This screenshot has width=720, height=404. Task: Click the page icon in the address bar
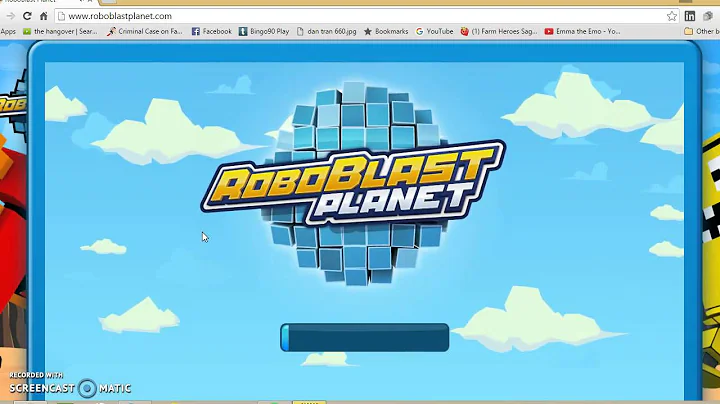pos(62,16)
